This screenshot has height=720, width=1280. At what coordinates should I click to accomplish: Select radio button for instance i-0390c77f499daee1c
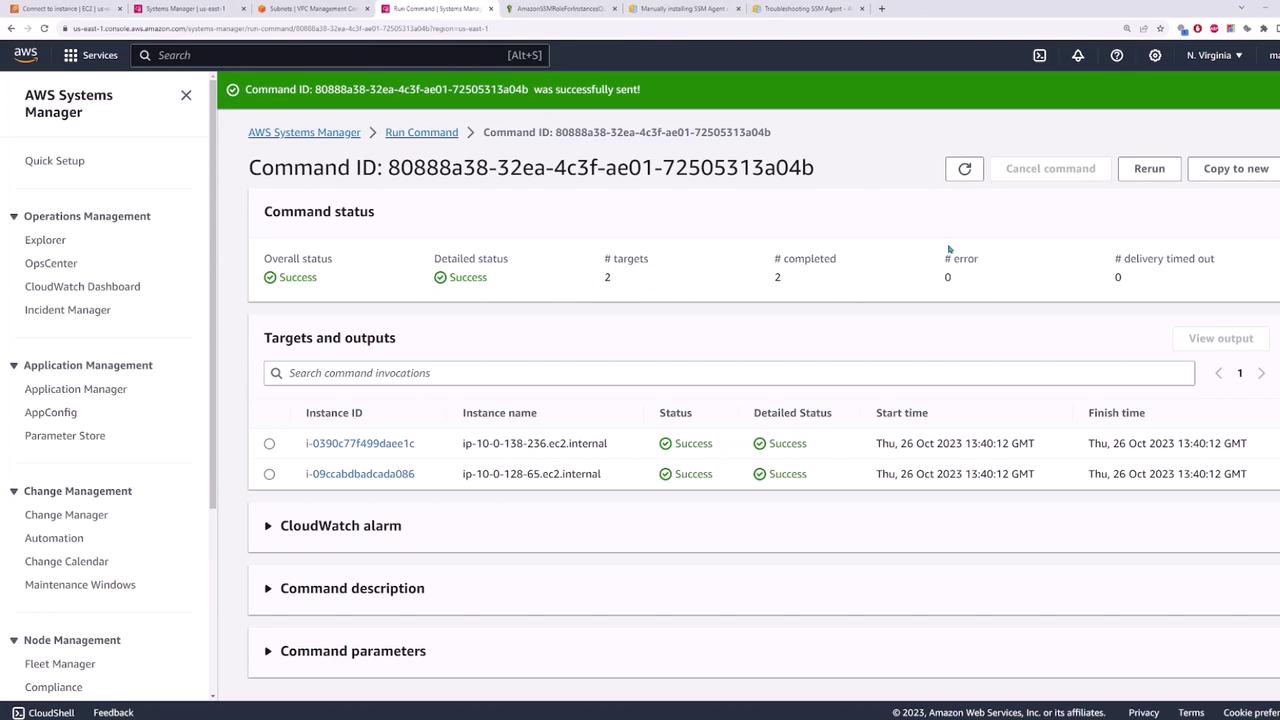269,444
